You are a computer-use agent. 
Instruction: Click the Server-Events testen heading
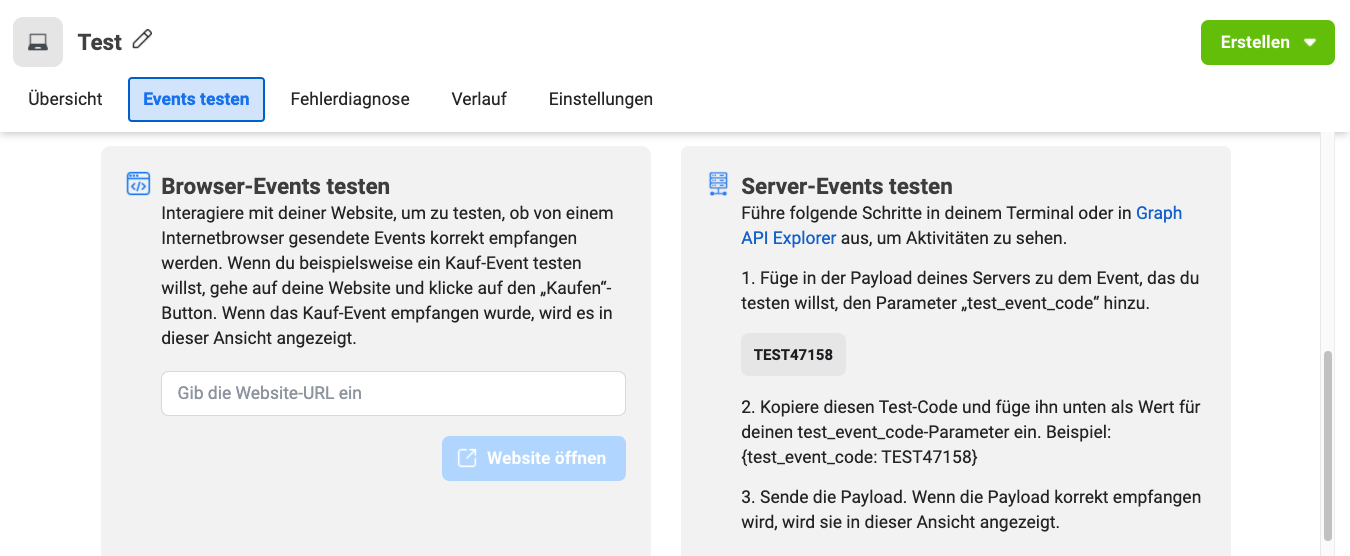pyautogui.click(x=847, y=186)
